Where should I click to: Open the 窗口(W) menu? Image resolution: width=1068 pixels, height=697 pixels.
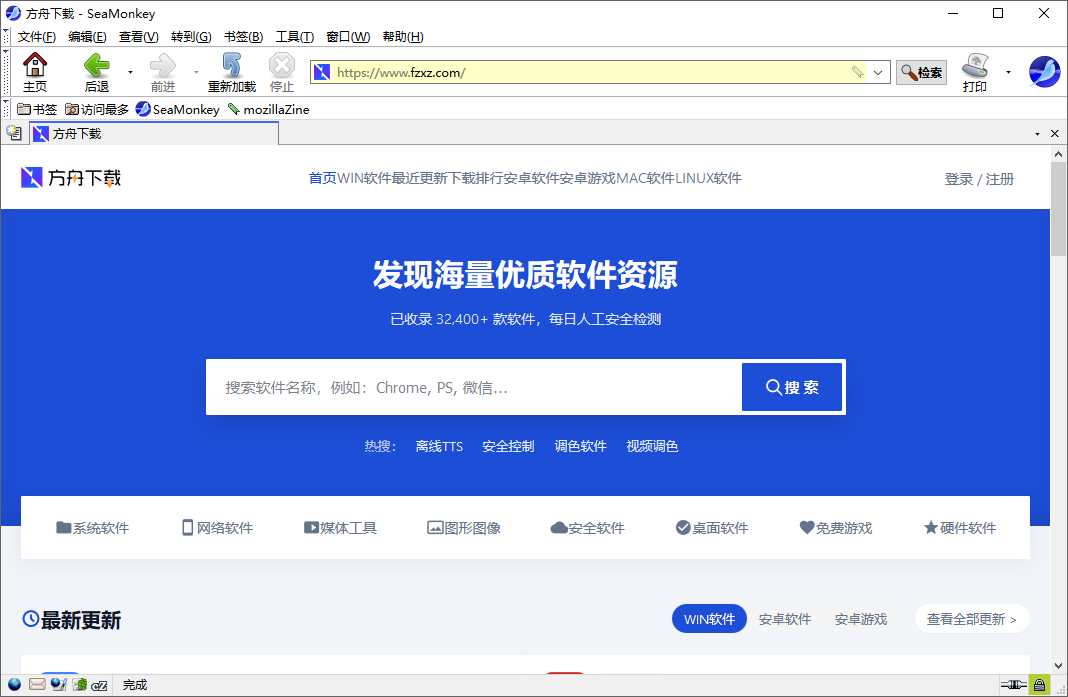pyautogui.click(x=348, y=37)
